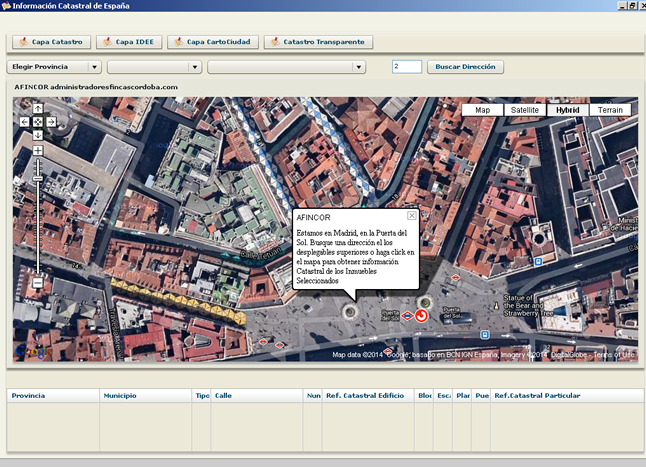
Task: Click the Municipio column header
Action: tap(145, 396)
